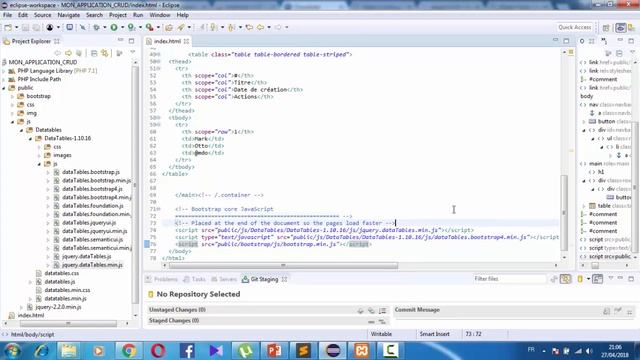Expand the bootstrap folder
The image size is (640, 360).
click(x=13, y=96)
